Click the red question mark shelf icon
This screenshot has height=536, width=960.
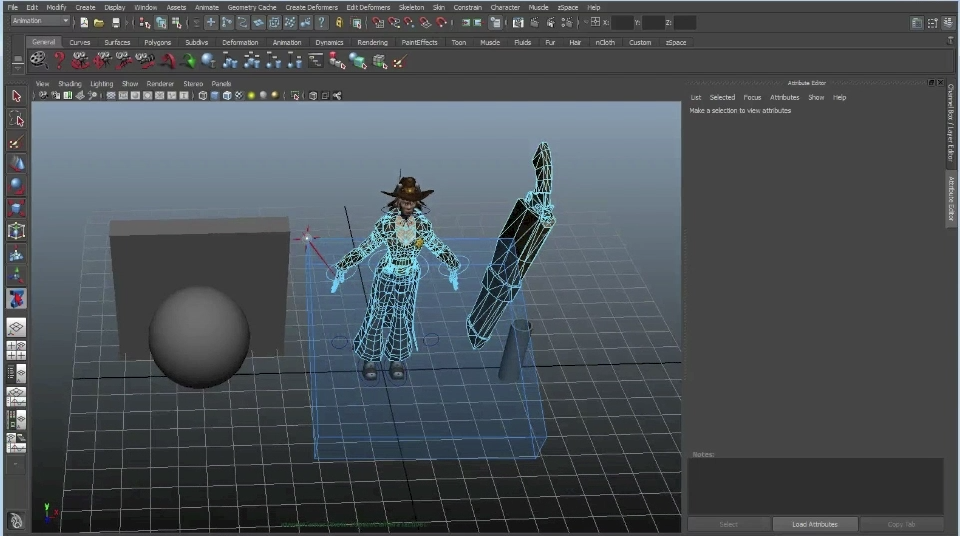pyautogui.click(x=59, y=60)
